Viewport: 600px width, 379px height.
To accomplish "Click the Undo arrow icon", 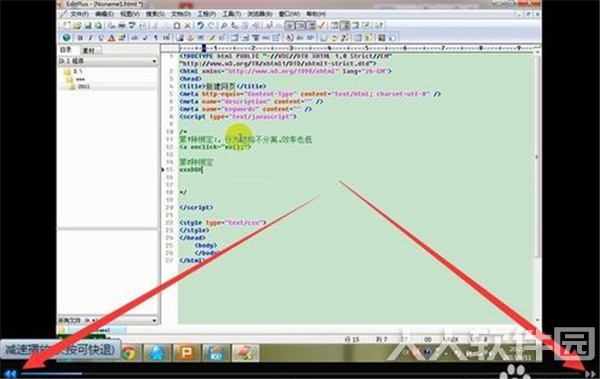I will [x=200, y=26].
